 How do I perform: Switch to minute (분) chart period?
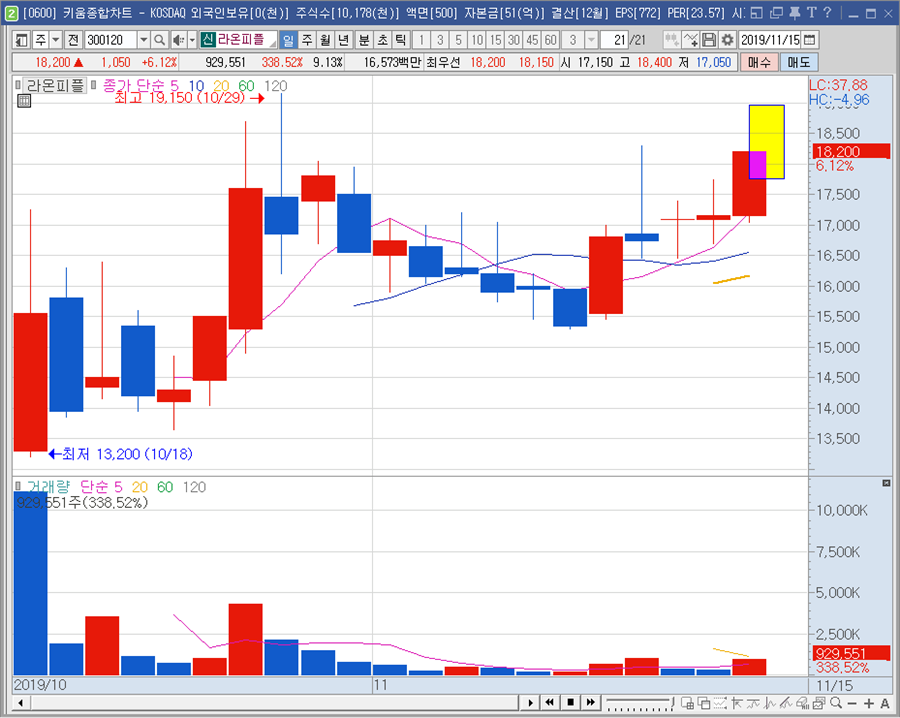point(363,40)
